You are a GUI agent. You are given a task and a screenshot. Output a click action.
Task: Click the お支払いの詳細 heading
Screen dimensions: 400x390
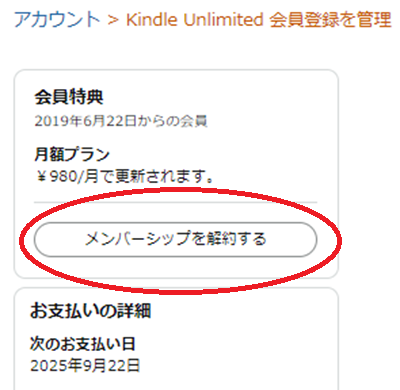coord(90,311)
